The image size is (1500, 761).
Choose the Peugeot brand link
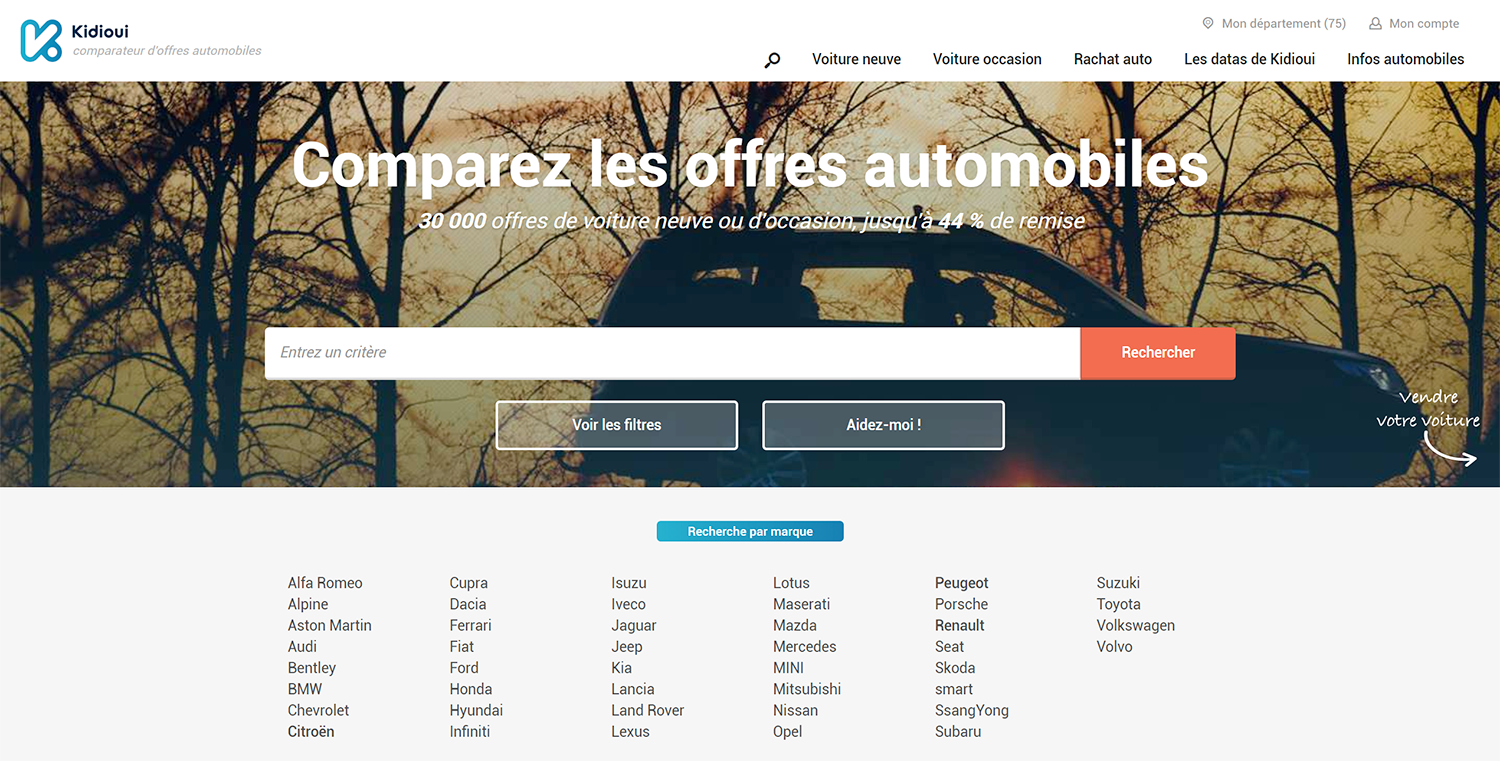[x=961, y=583]
